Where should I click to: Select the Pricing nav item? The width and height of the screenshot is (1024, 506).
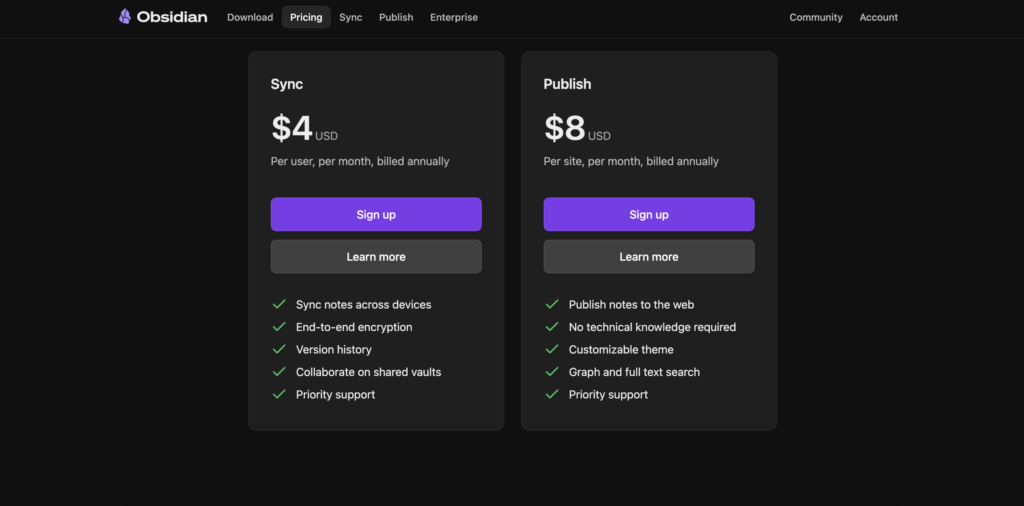coord(306,18)
